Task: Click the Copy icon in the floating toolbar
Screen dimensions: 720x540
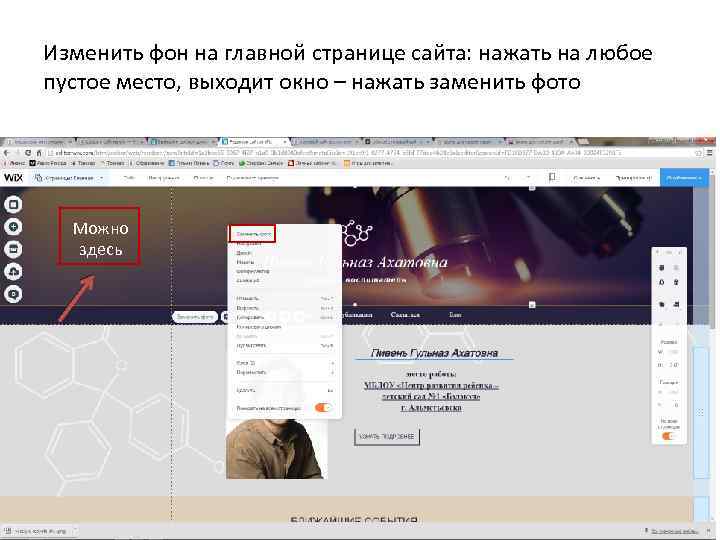Action: point(662,268)
